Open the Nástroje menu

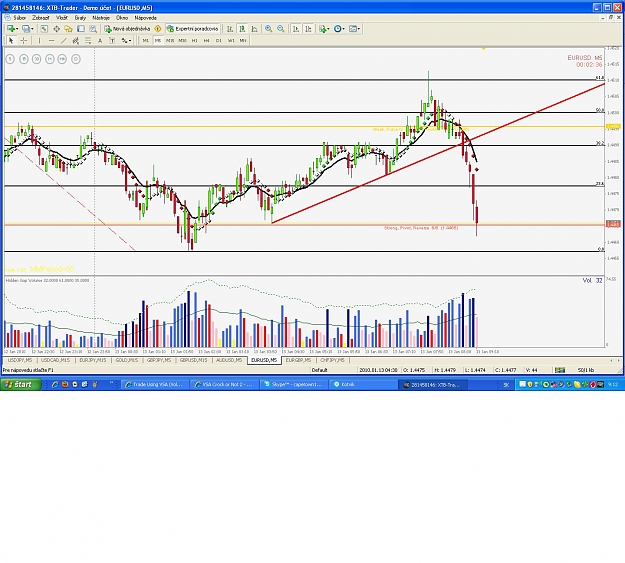(x=101, y=18)
